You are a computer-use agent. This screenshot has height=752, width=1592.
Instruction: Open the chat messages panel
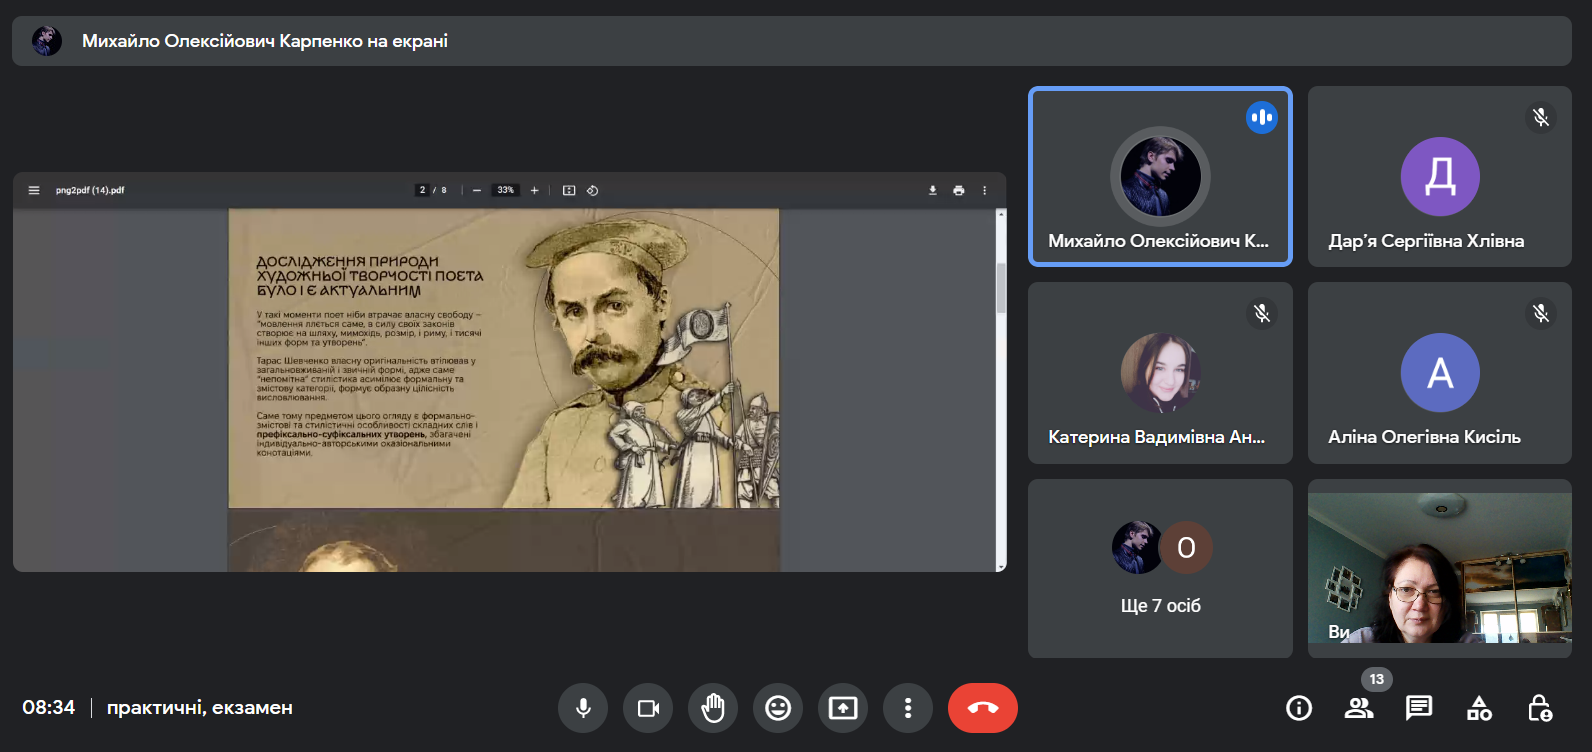point(1419,708)
